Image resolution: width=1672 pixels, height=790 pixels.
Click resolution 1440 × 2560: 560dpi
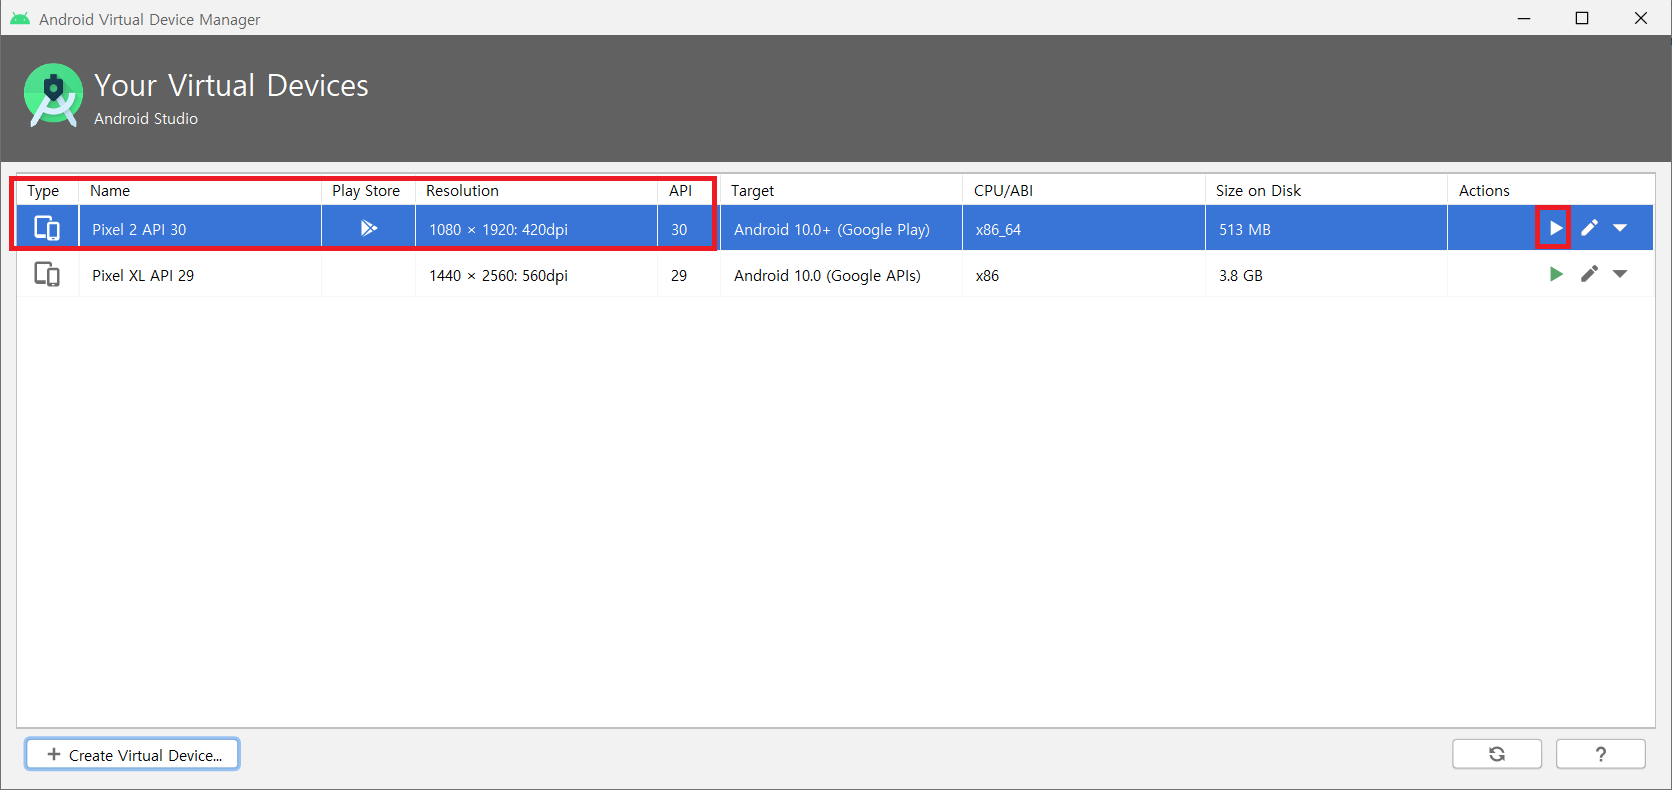498,275
